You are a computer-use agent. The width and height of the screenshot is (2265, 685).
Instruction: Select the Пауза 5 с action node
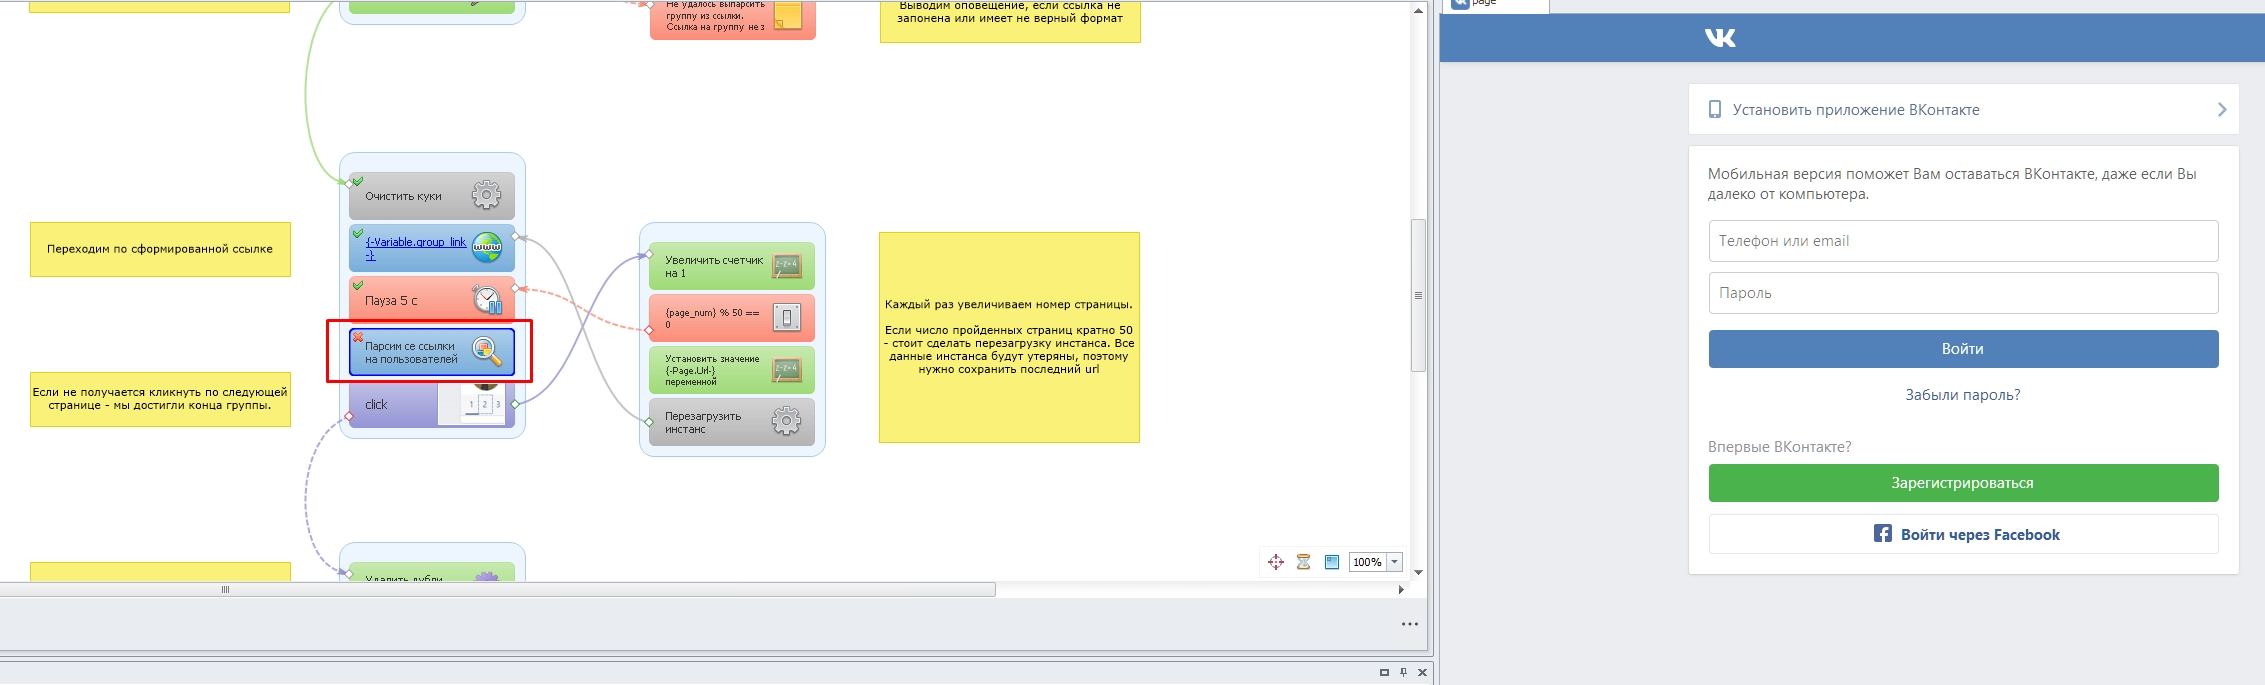(x=432, y=300)
